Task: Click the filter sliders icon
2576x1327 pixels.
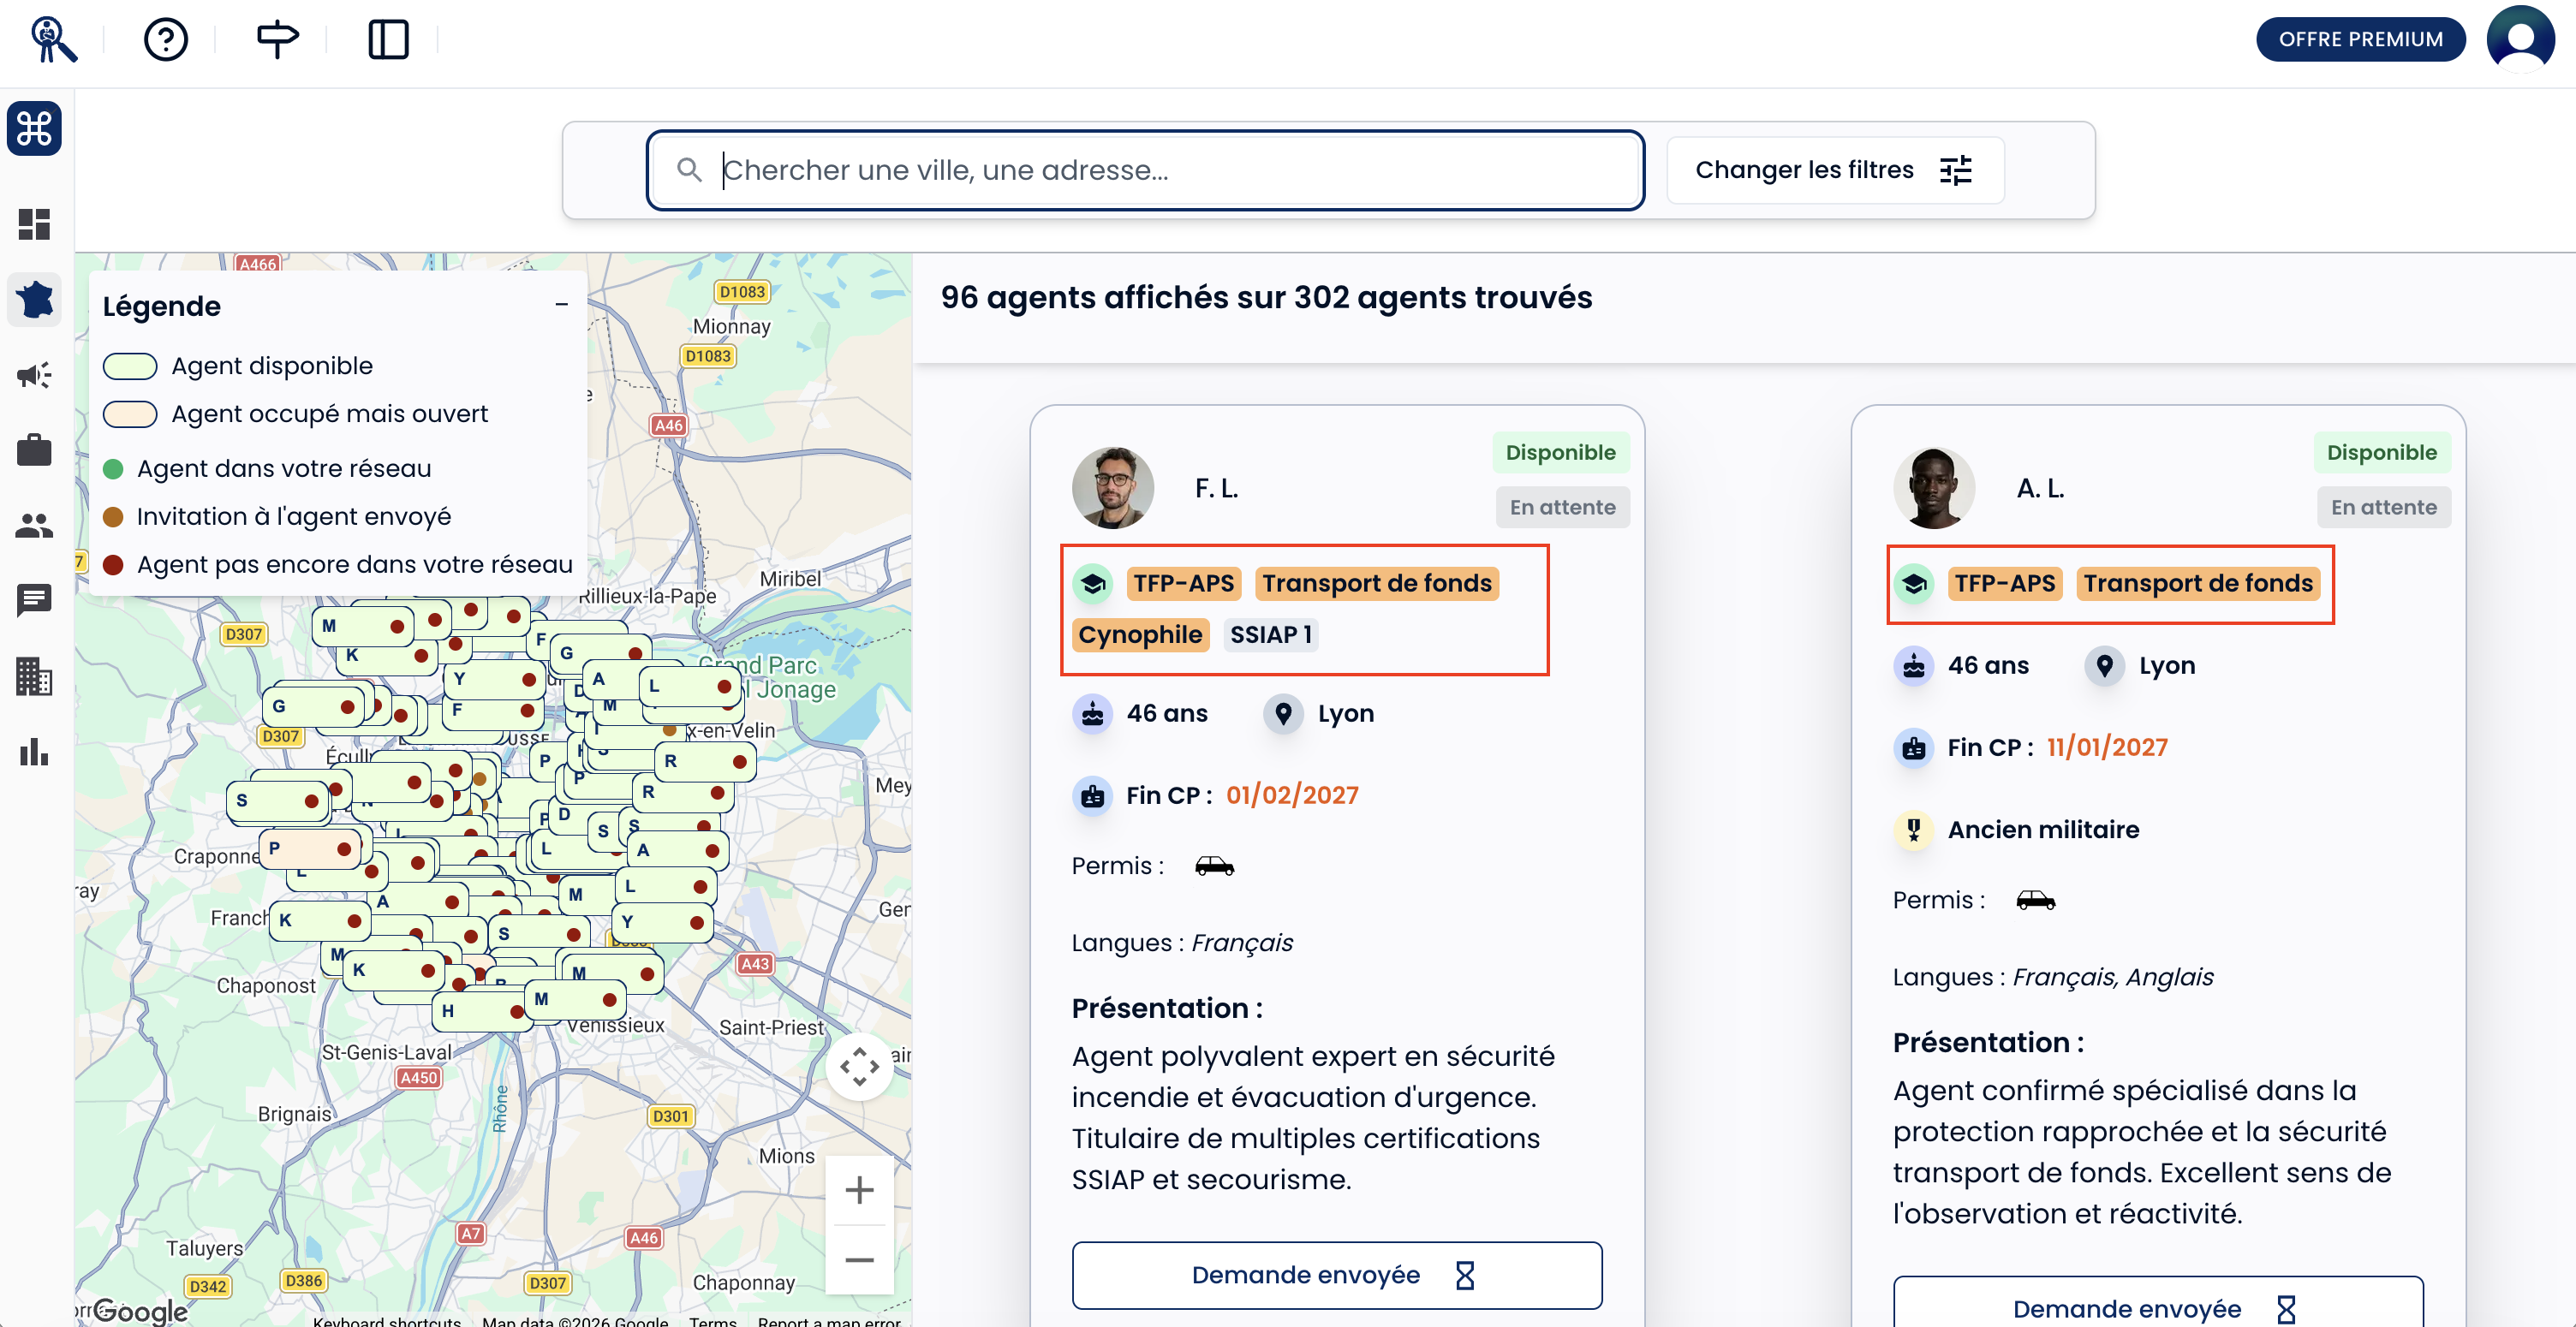Action: (1955, 170)
